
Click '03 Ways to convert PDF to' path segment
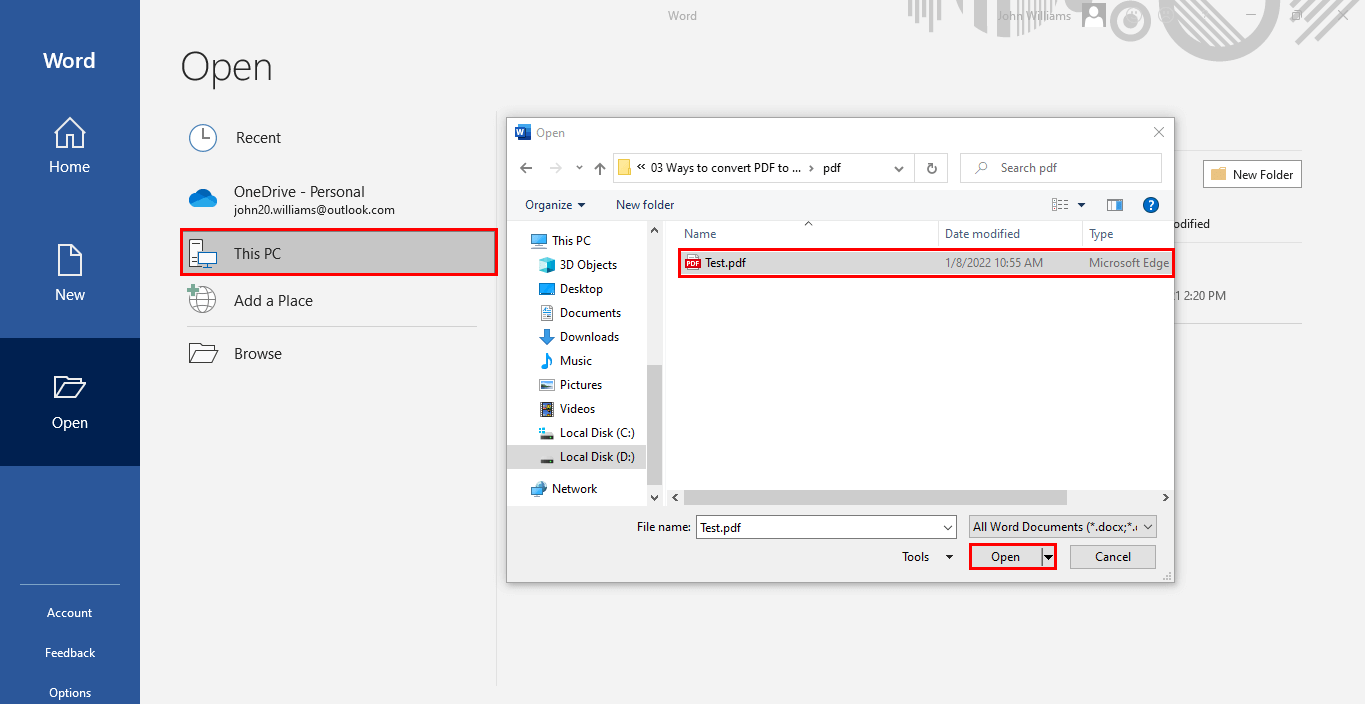(726, 168)
